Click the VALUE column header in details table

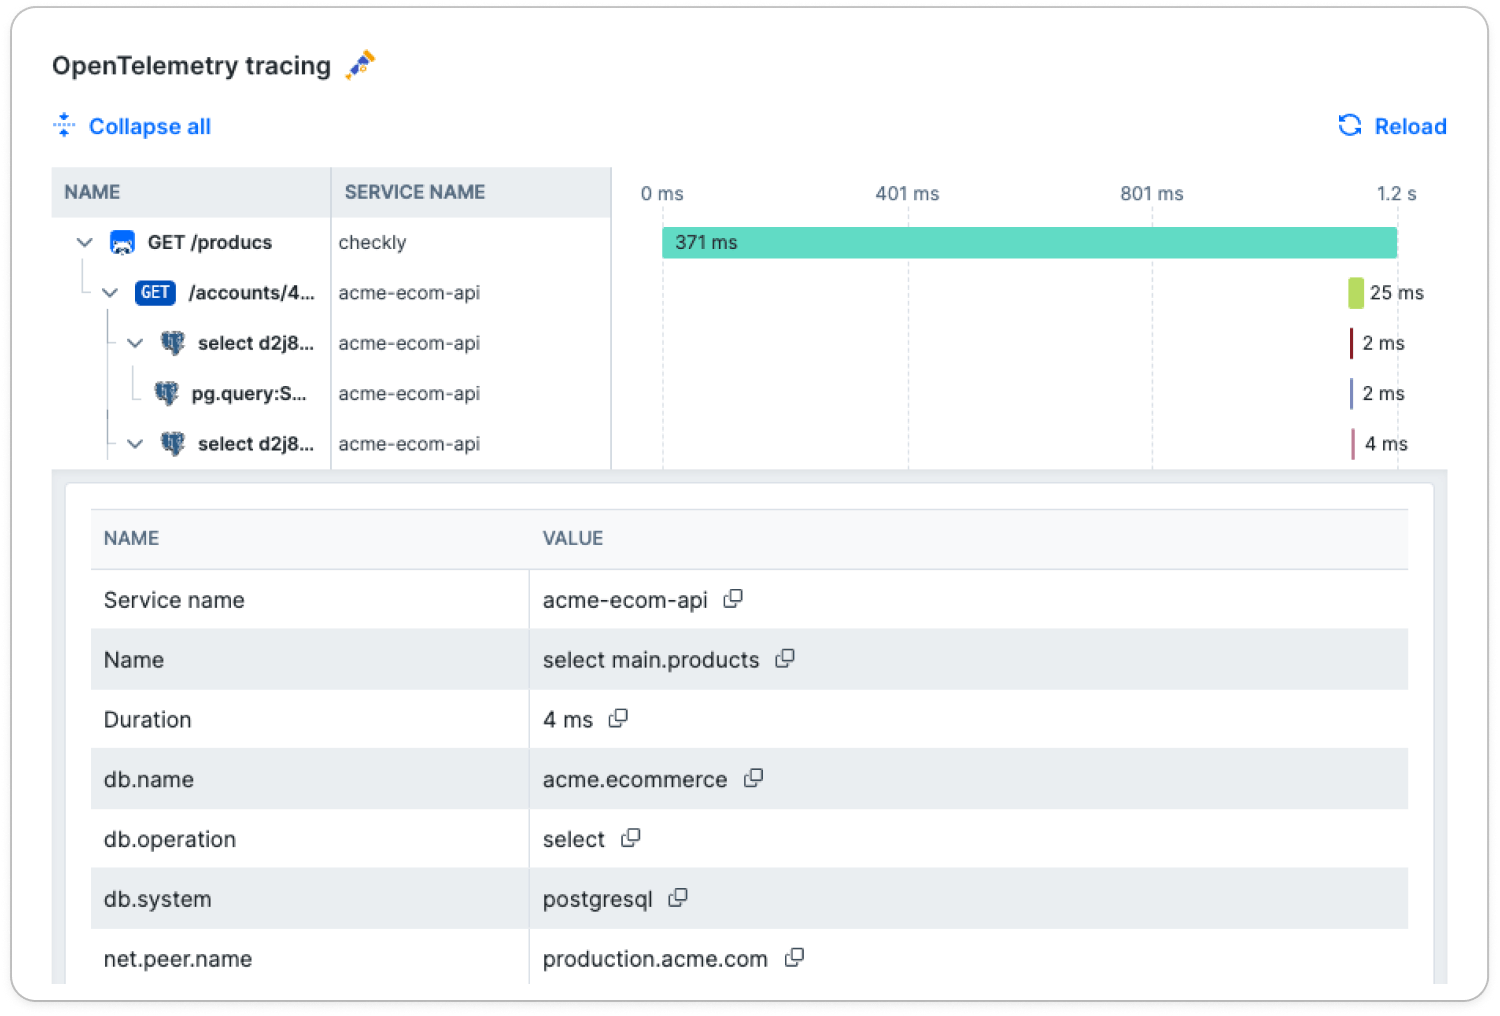(573, 538)
